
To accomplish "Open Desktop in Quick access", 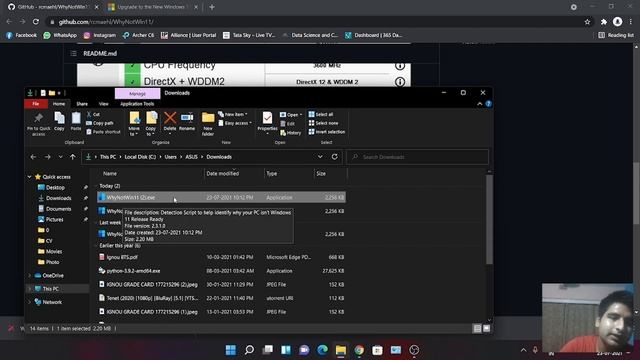I will [x=55, y=187].
